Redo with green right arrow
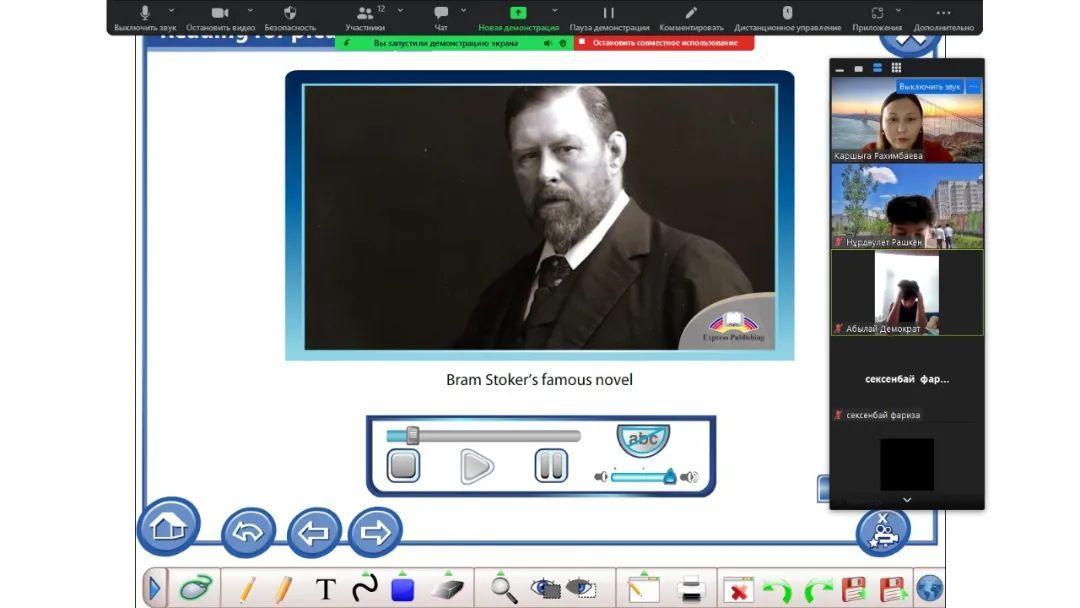Screen dimensions: 1080x608 (x=818, y=590)
